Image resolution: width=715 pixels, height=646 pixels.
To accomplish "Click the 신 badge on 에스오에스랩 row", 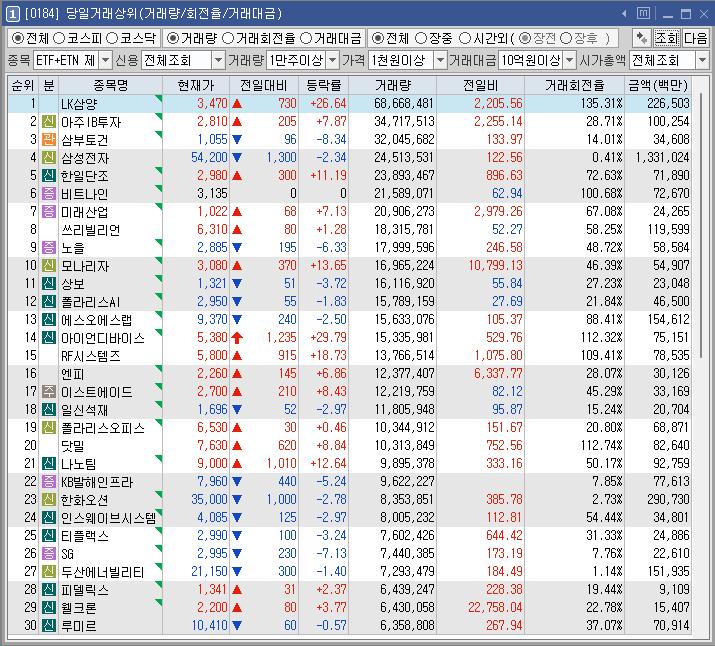I will click(49, 319).
